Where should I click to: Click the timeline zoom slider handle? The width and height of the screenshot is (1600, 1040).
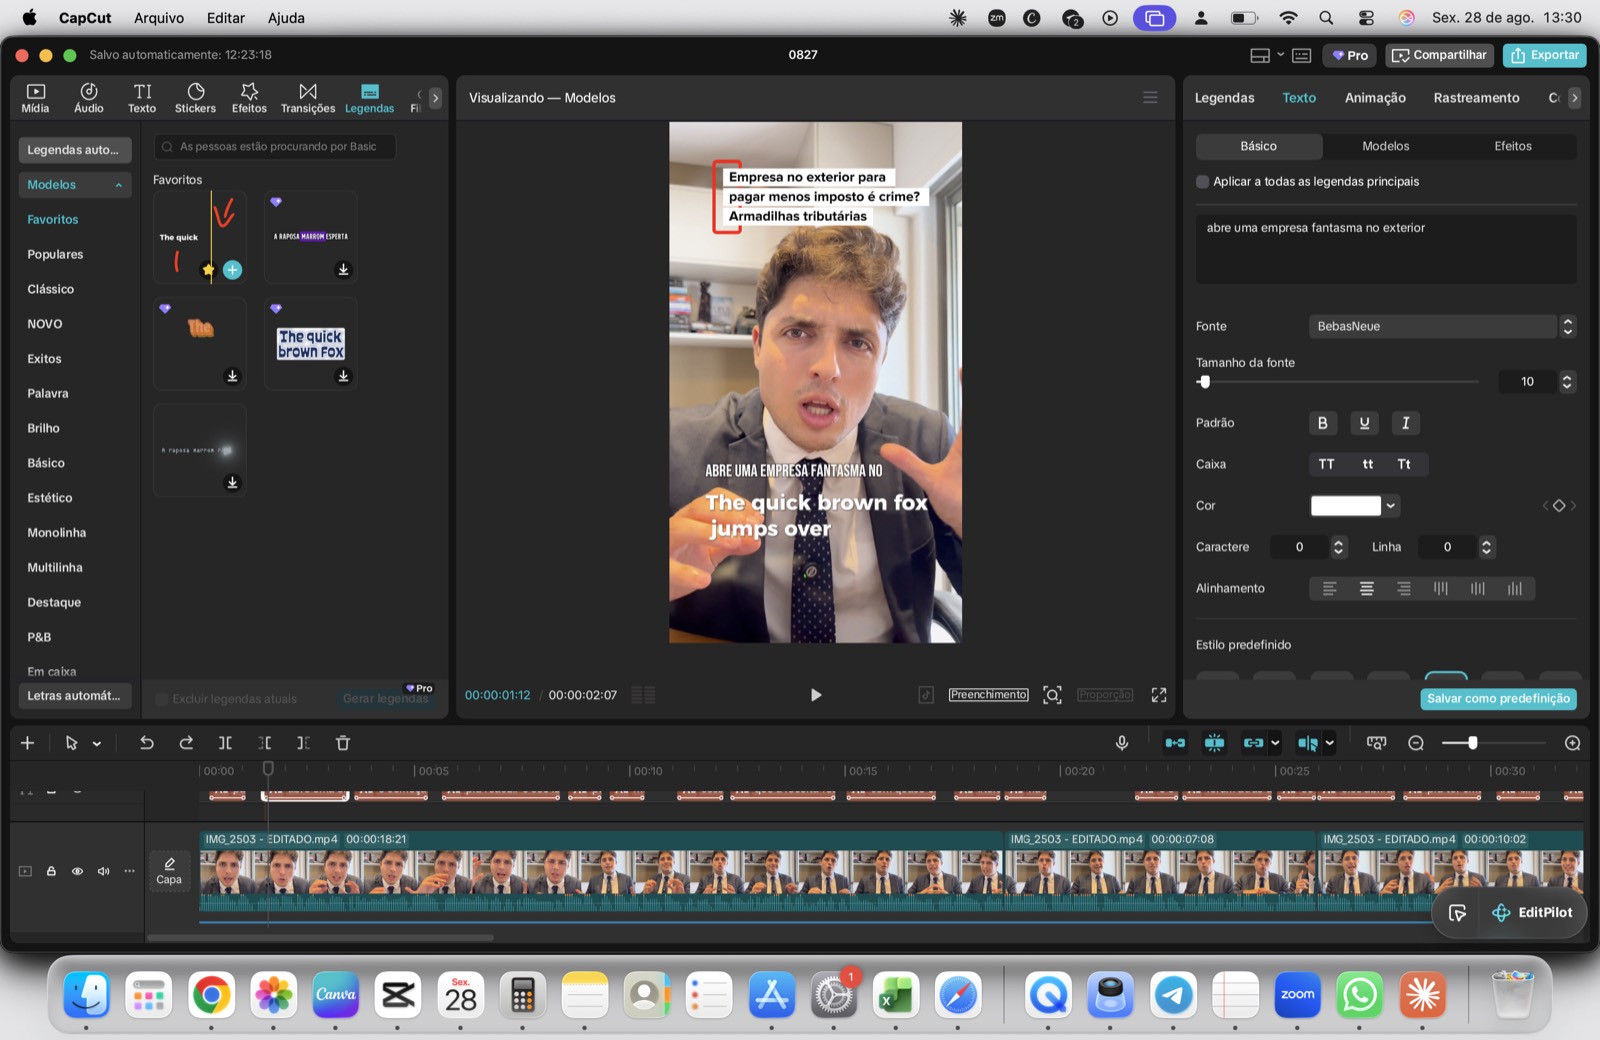point(1472,743)
